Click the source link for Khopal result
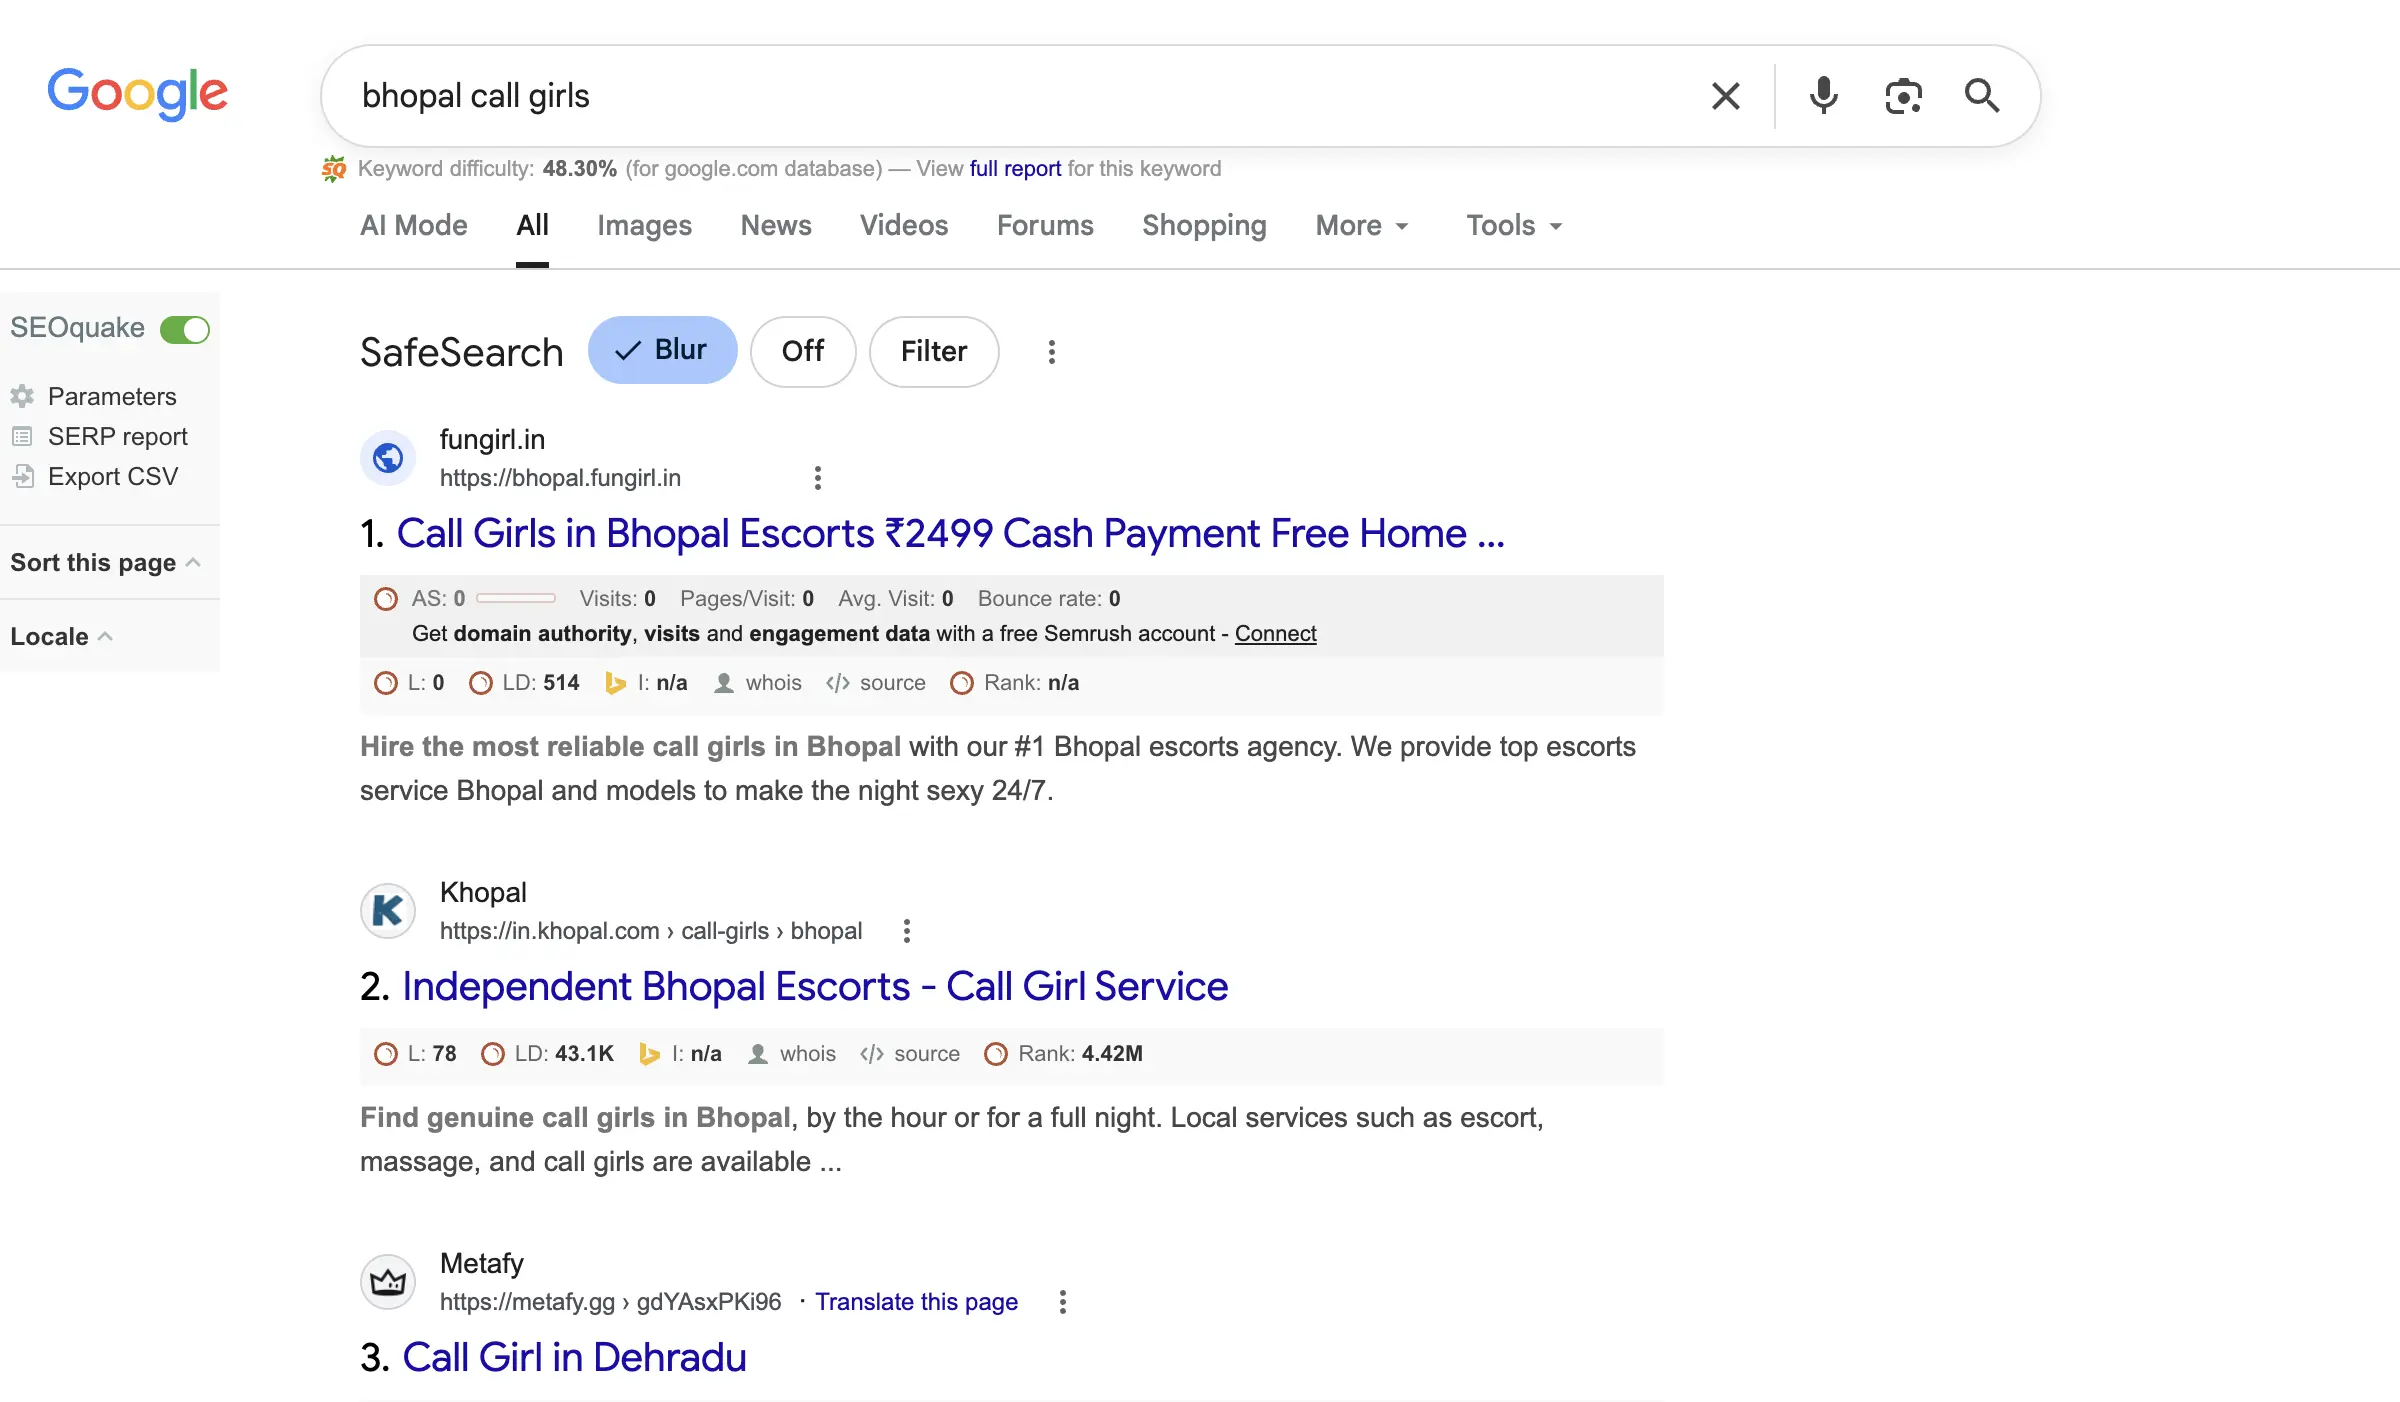The width and height of the screenshot is (2400, 1402). (x=927, y=1054)
